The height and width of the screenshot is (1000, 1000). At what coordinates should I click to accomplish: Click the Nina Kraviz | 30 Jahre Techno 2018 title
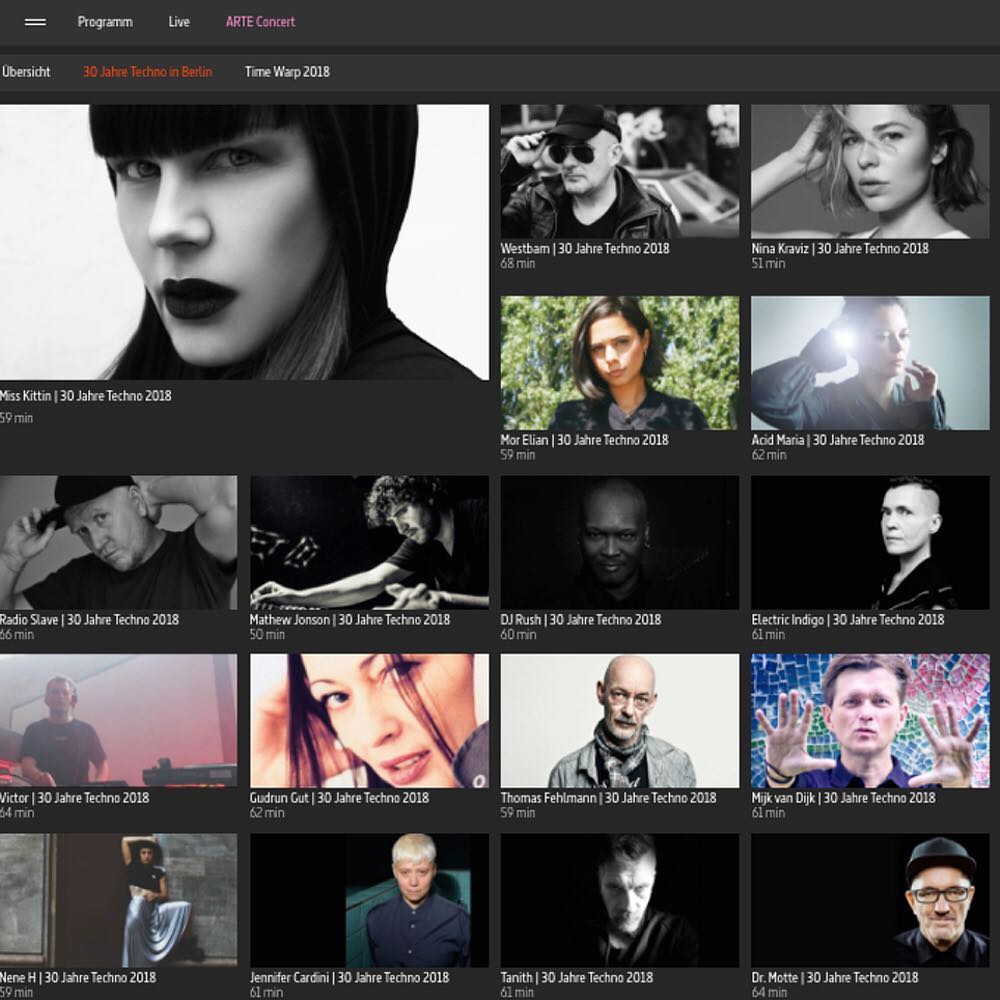click(840, 249)
